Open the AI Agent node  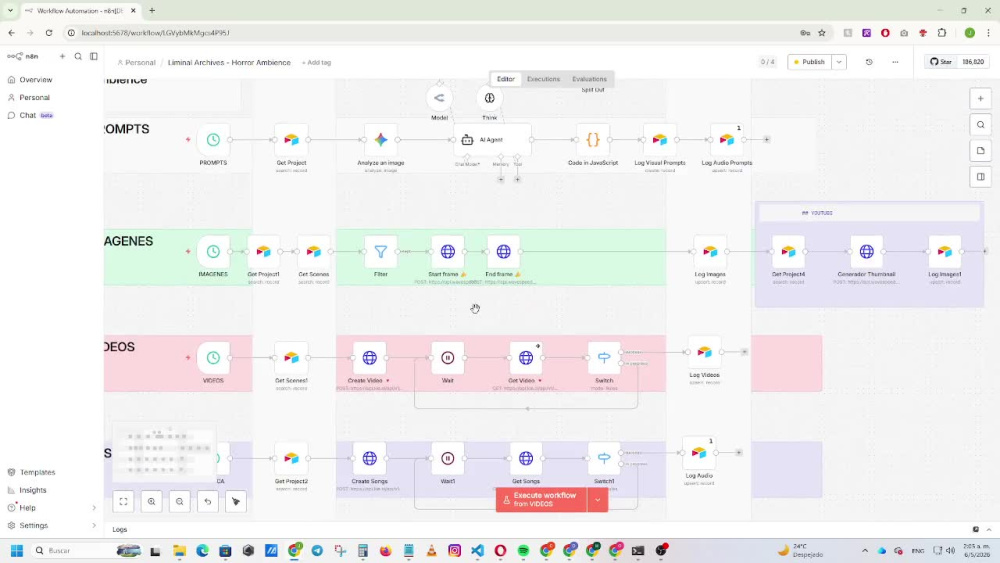pyautogui.click(x=492, y=140)
